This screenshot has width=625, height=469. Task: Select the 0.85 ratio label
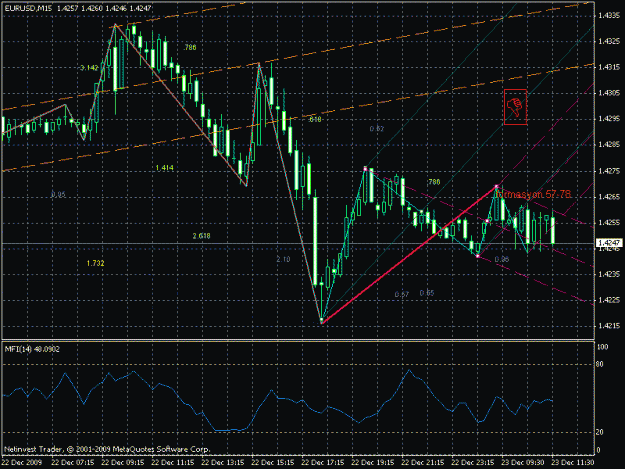pyautogui.click(x=59, y=194)
